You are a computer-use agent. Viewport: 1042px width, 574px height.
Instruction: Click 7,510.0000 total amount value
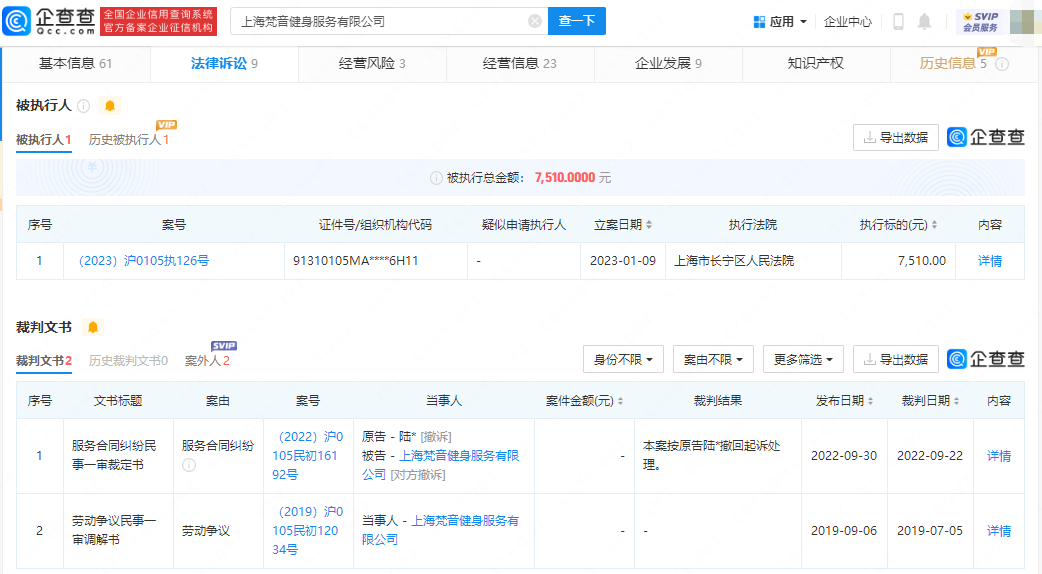tap(565, 177)
